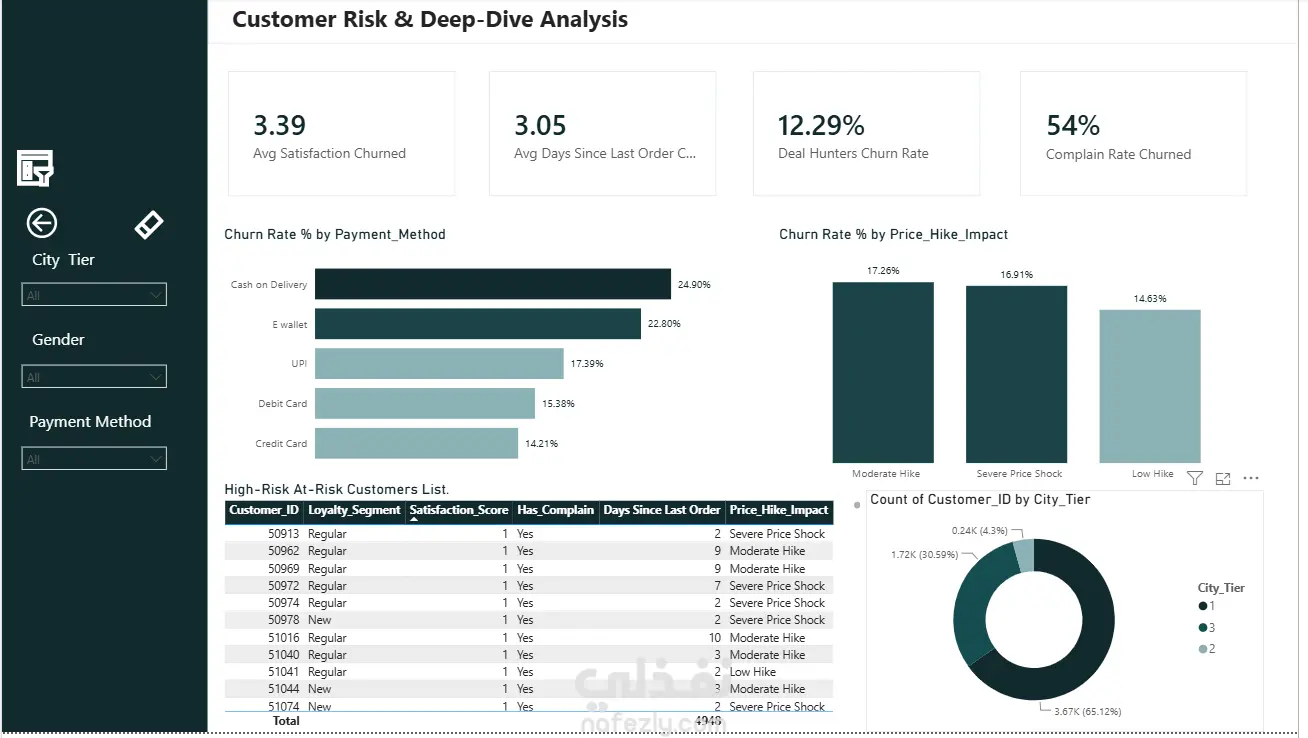1308x738 pixels.
Task: Click the Price_Hike_Impact column header
Action: [779, 511]
